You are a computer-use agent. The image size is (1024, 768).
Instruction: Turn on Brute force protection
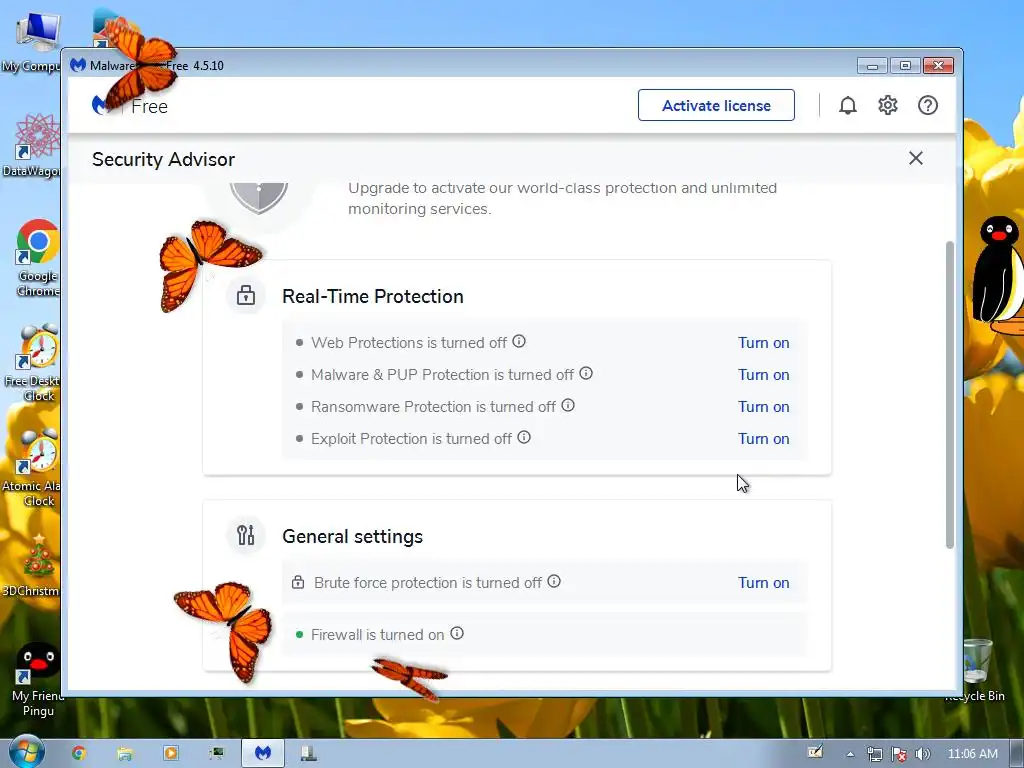click(x=763, y=583)
